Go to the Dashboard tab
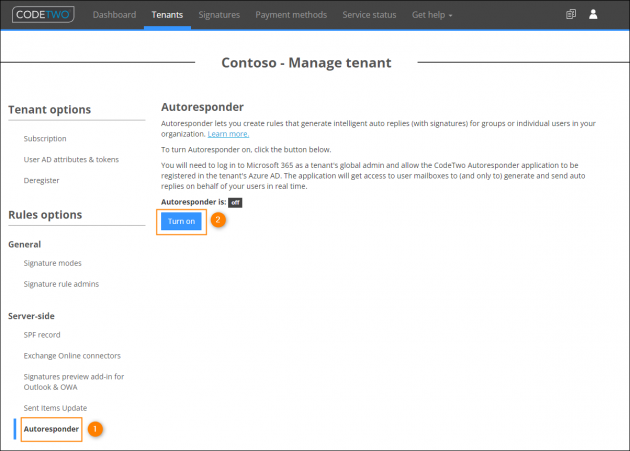 point(115,15)
